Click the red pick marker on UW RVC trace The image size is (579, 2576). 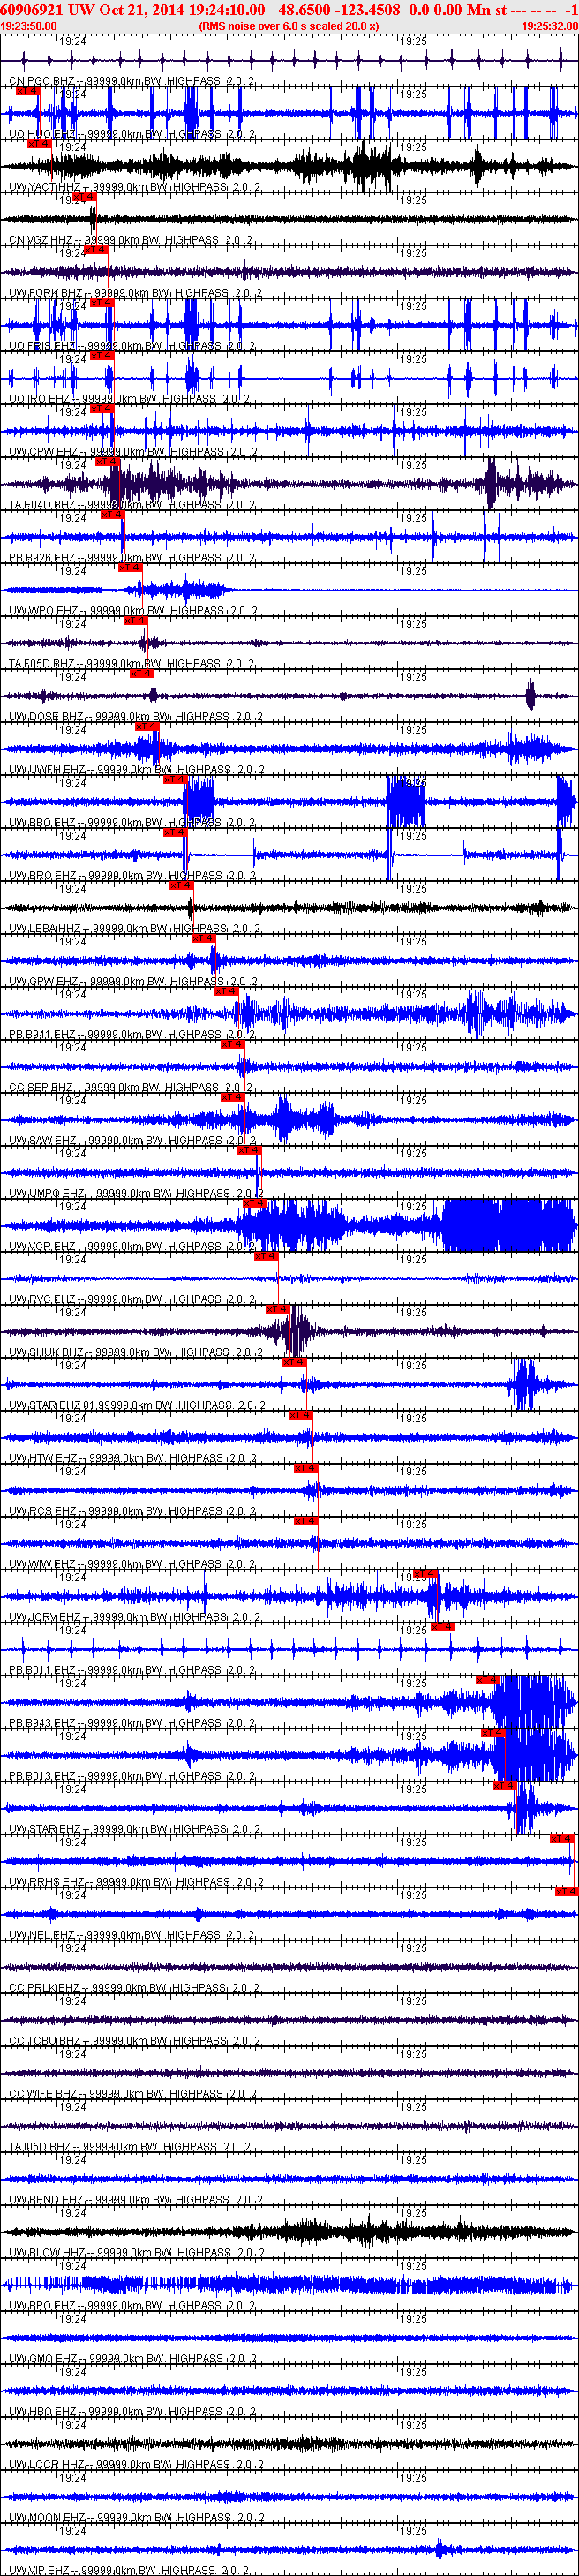point(265,1257)
